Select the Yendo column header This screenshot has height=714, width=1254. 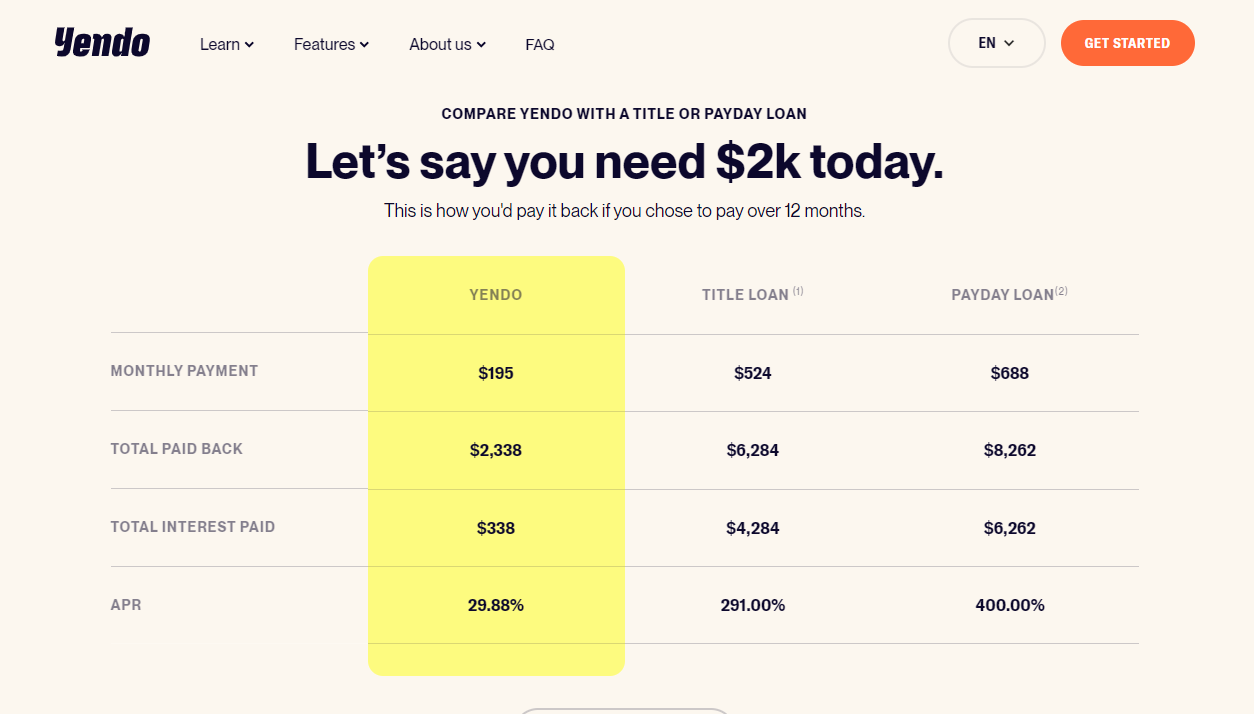(496, 295)
